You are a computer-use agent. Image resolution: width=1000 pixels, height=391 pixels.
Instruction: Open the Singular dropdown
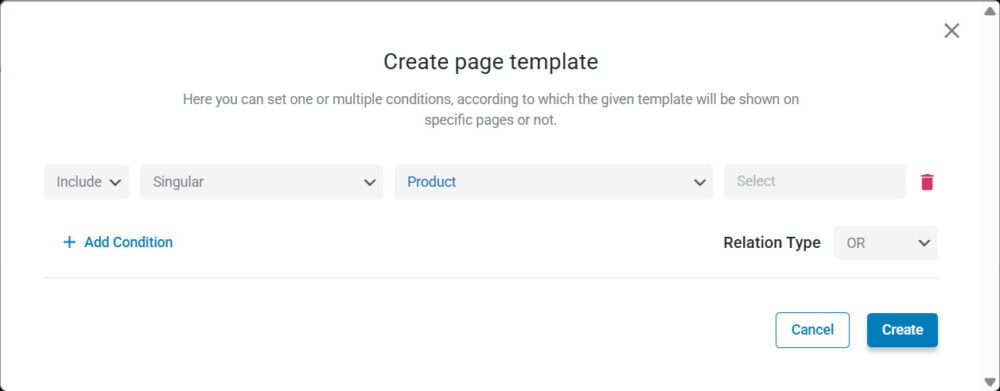pyautogui.click(x=261, y=182)
